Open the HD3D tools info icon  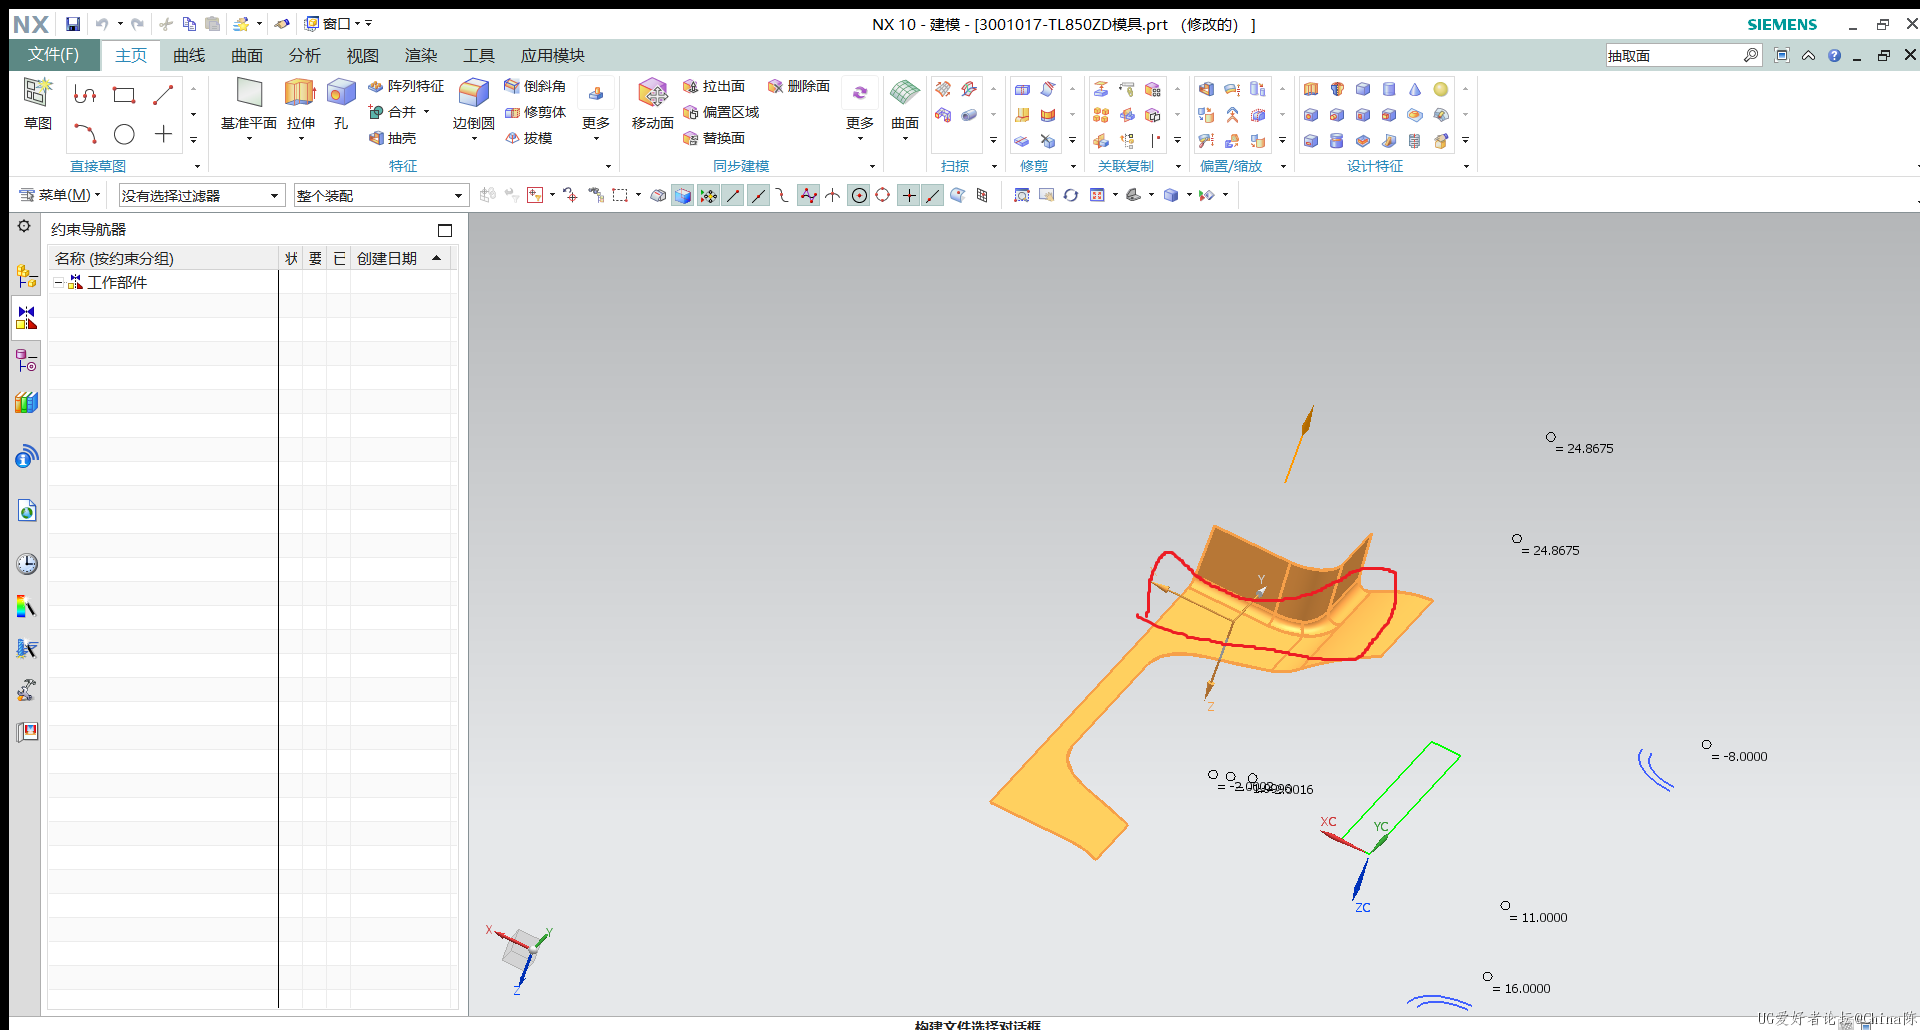coord(27,457)
